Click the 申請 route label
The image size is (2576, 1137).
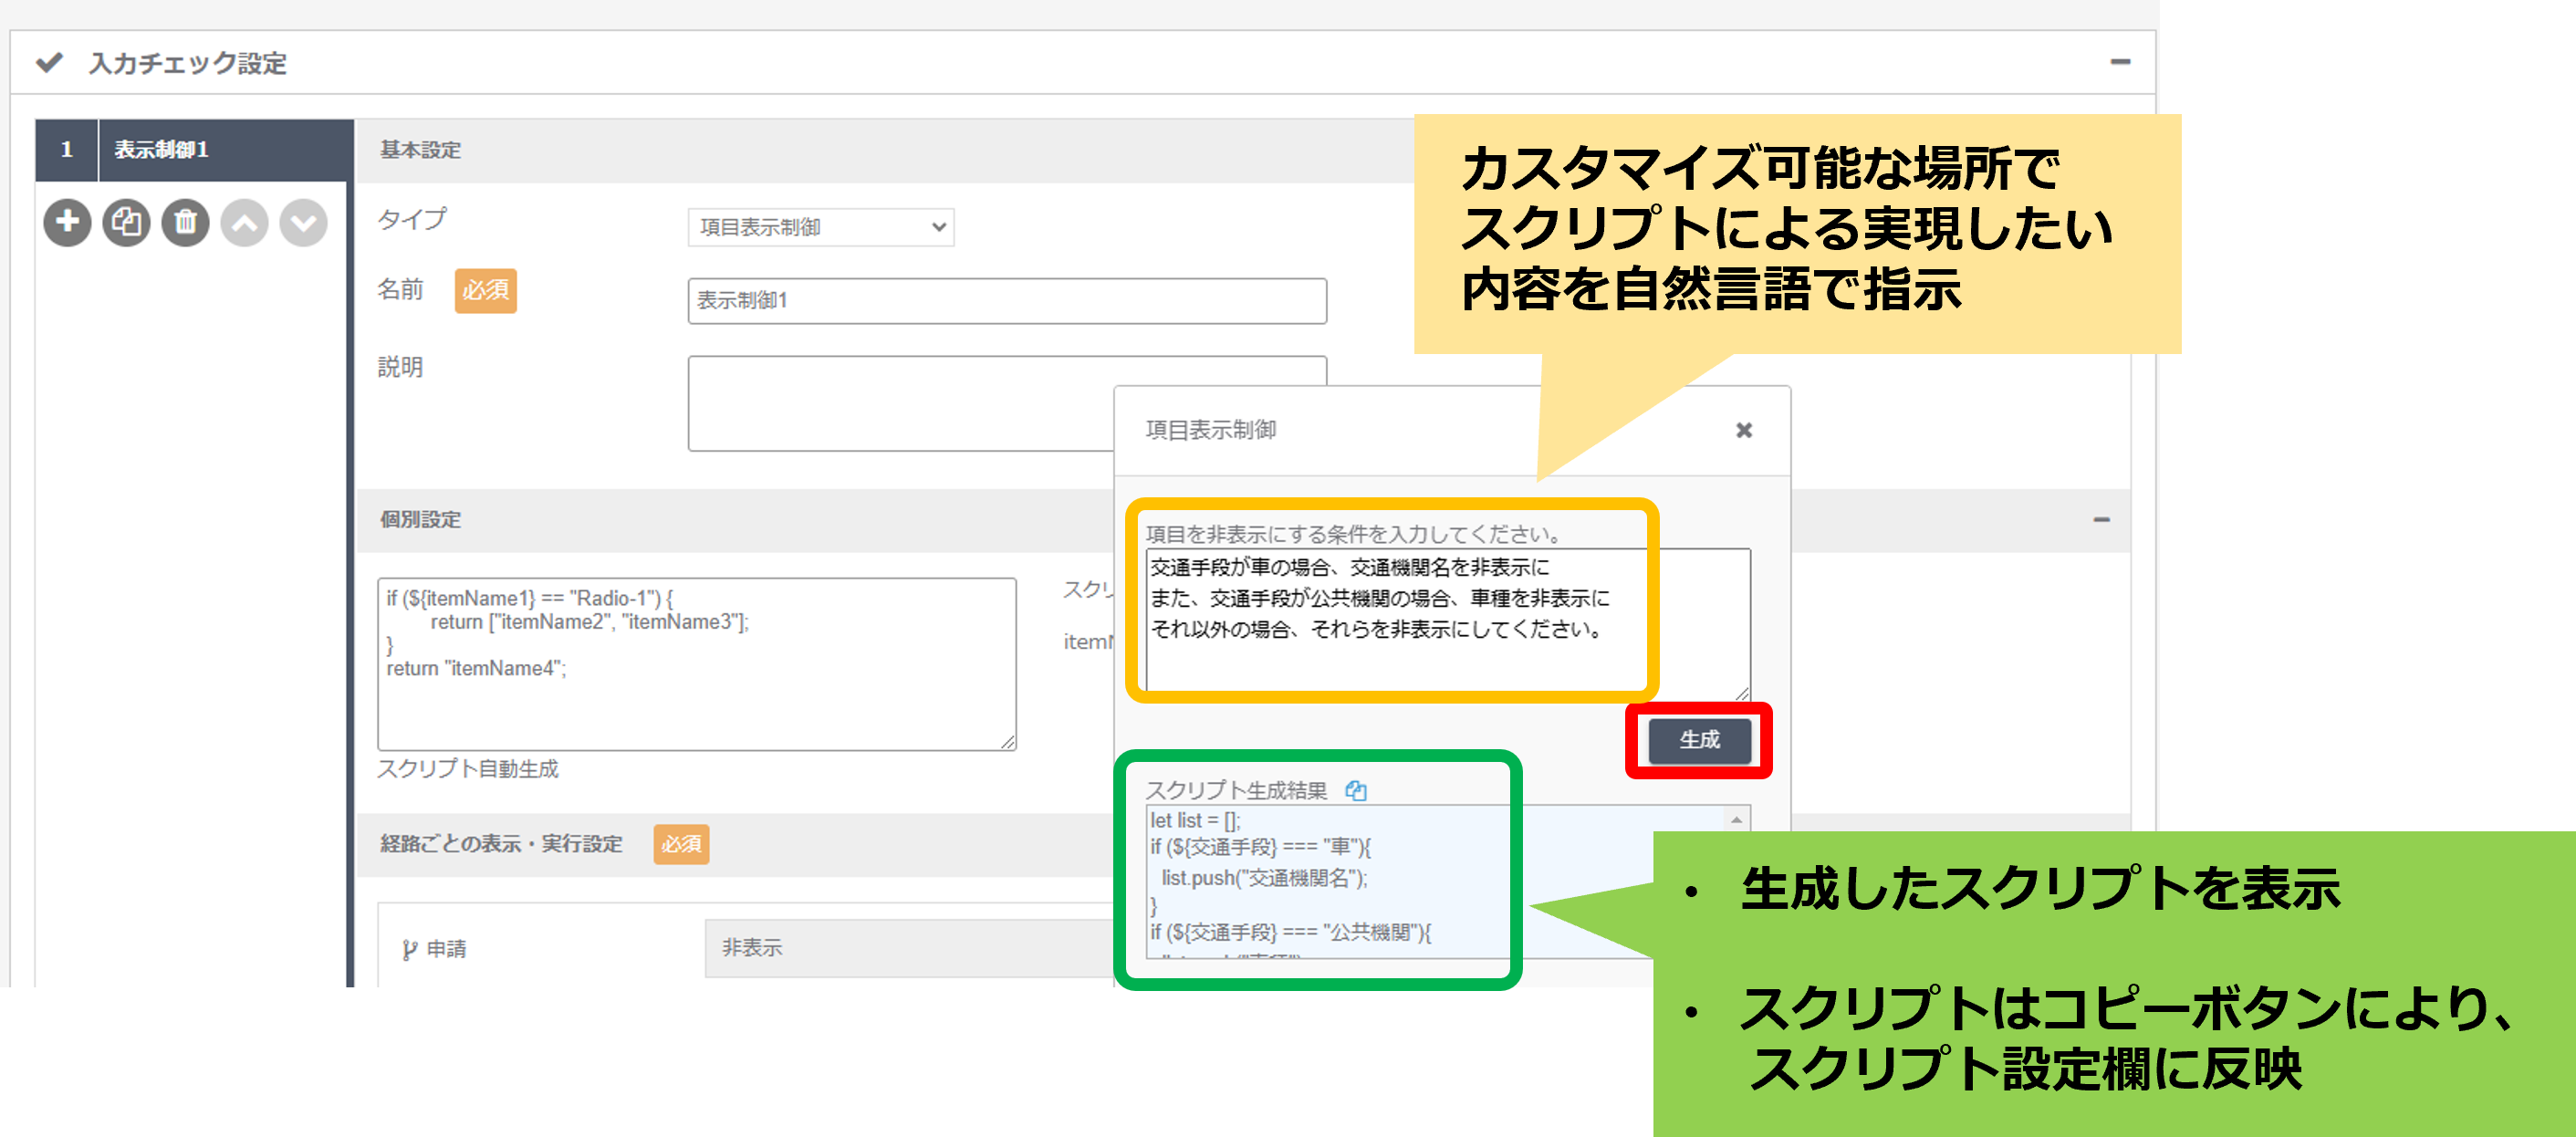(x=446, y=948)
